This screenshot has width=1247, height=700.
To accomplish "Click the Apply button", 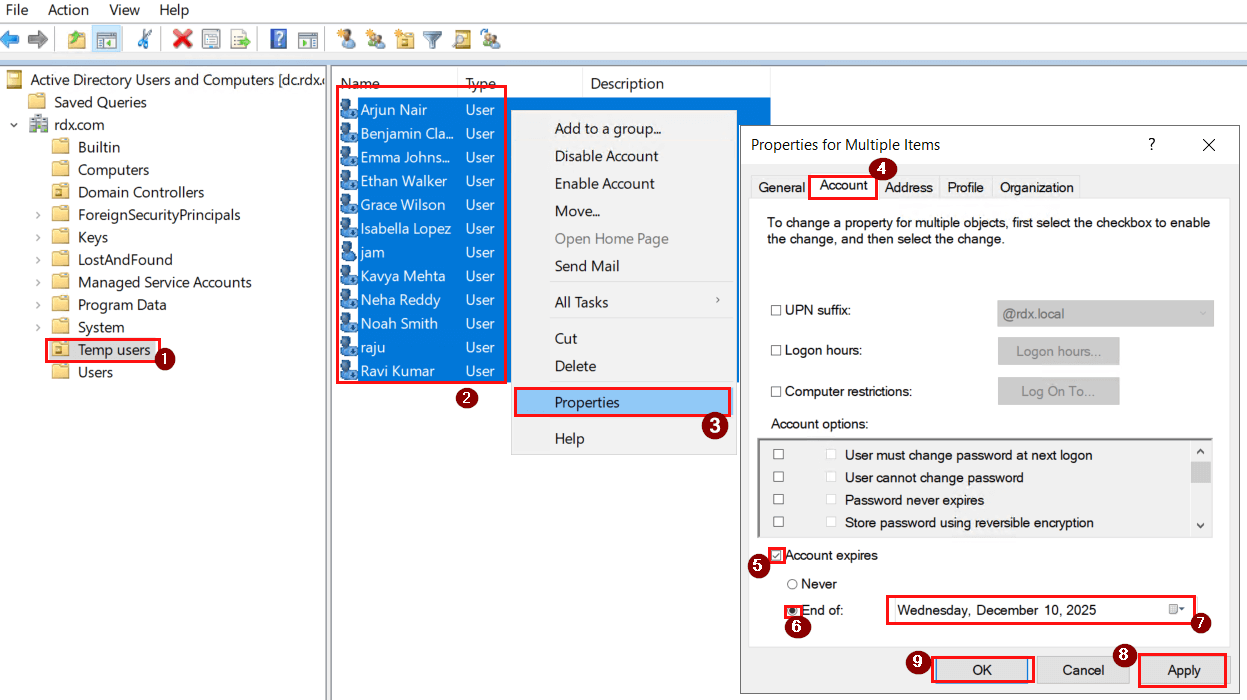I will point(1182,669).
